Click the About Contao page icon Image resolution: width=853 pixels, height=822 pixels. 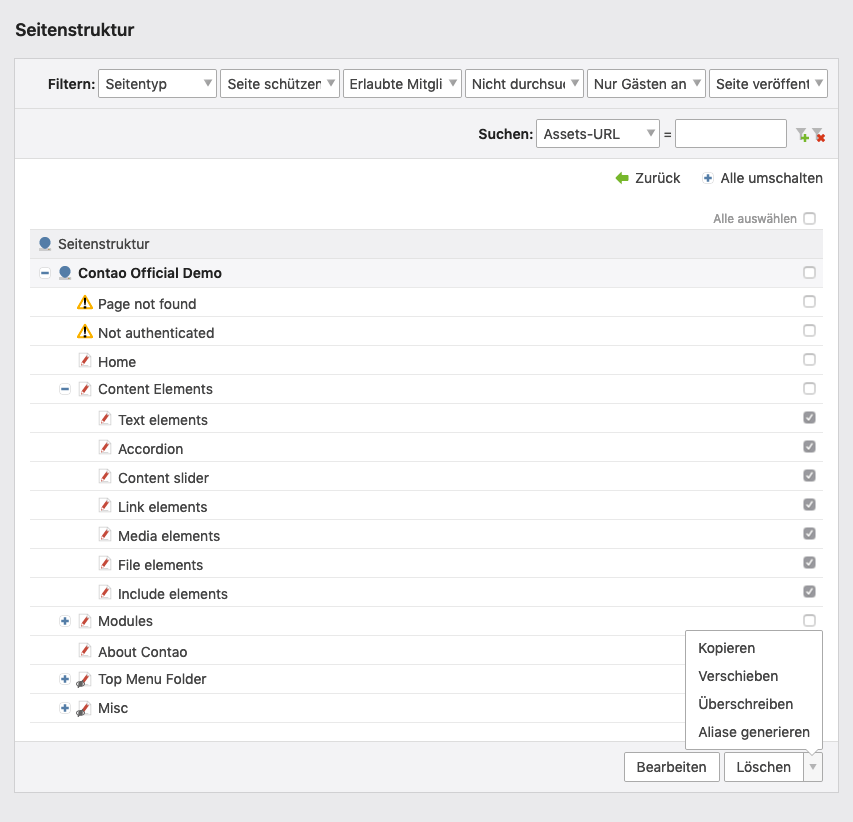[85, 650]
